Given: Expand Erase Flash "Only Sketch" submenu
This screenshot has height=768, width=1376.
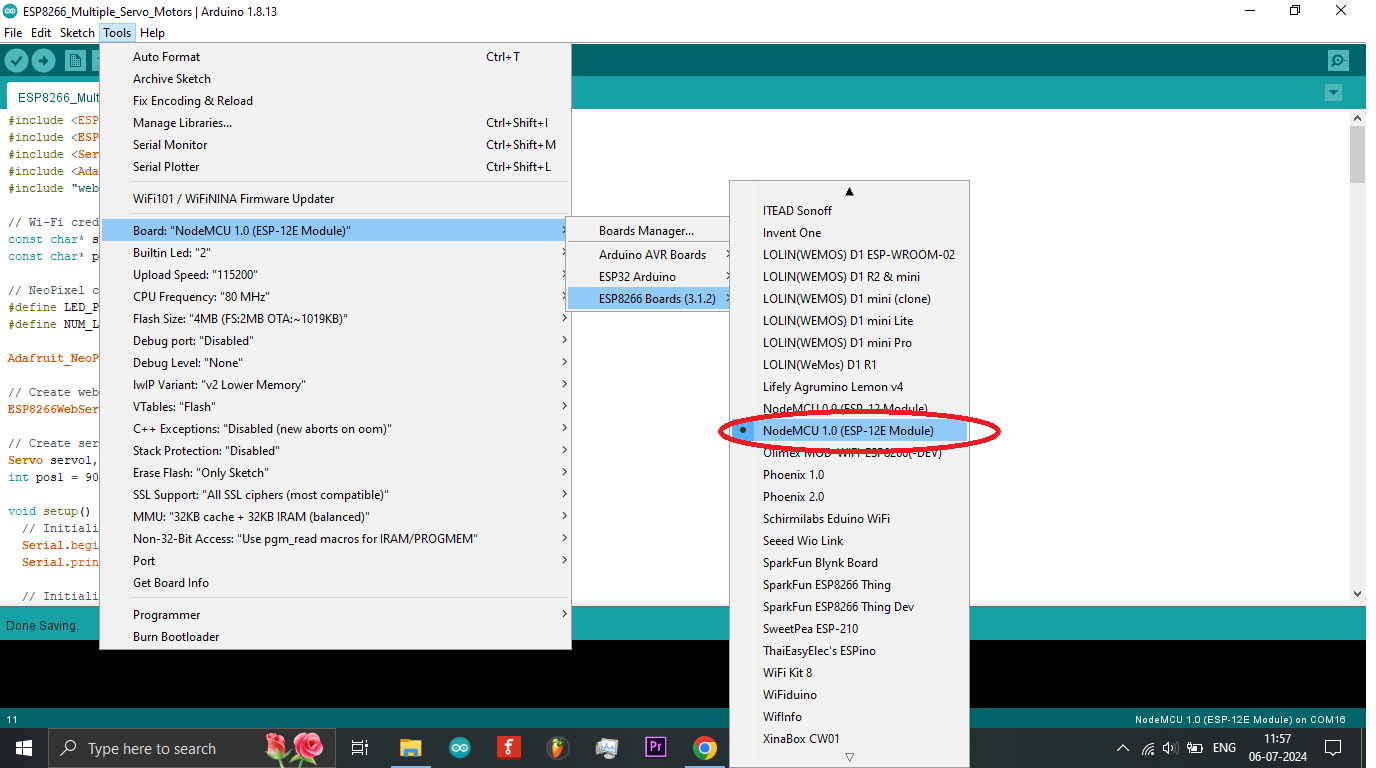Looking at the screenshot, I should point(335,473).
